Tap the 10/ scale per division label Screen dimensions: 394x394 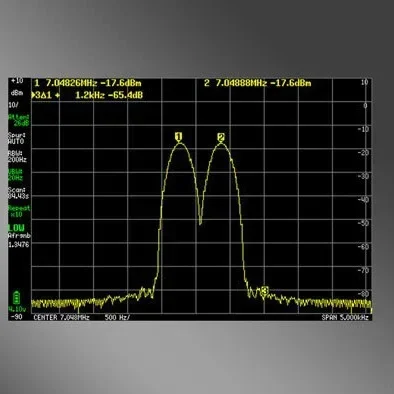click(x=14, y=105)
